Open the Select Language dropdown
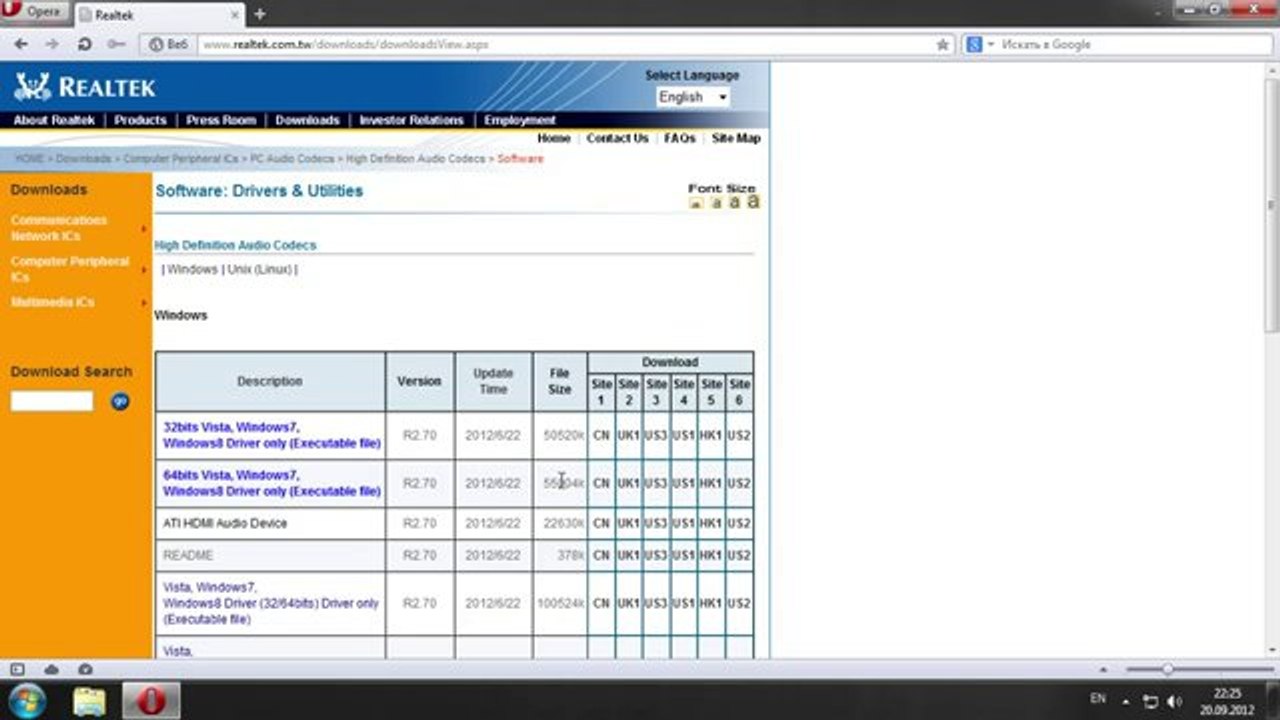The width and height of the screenshot is (1280, 720). coord(693,97)
